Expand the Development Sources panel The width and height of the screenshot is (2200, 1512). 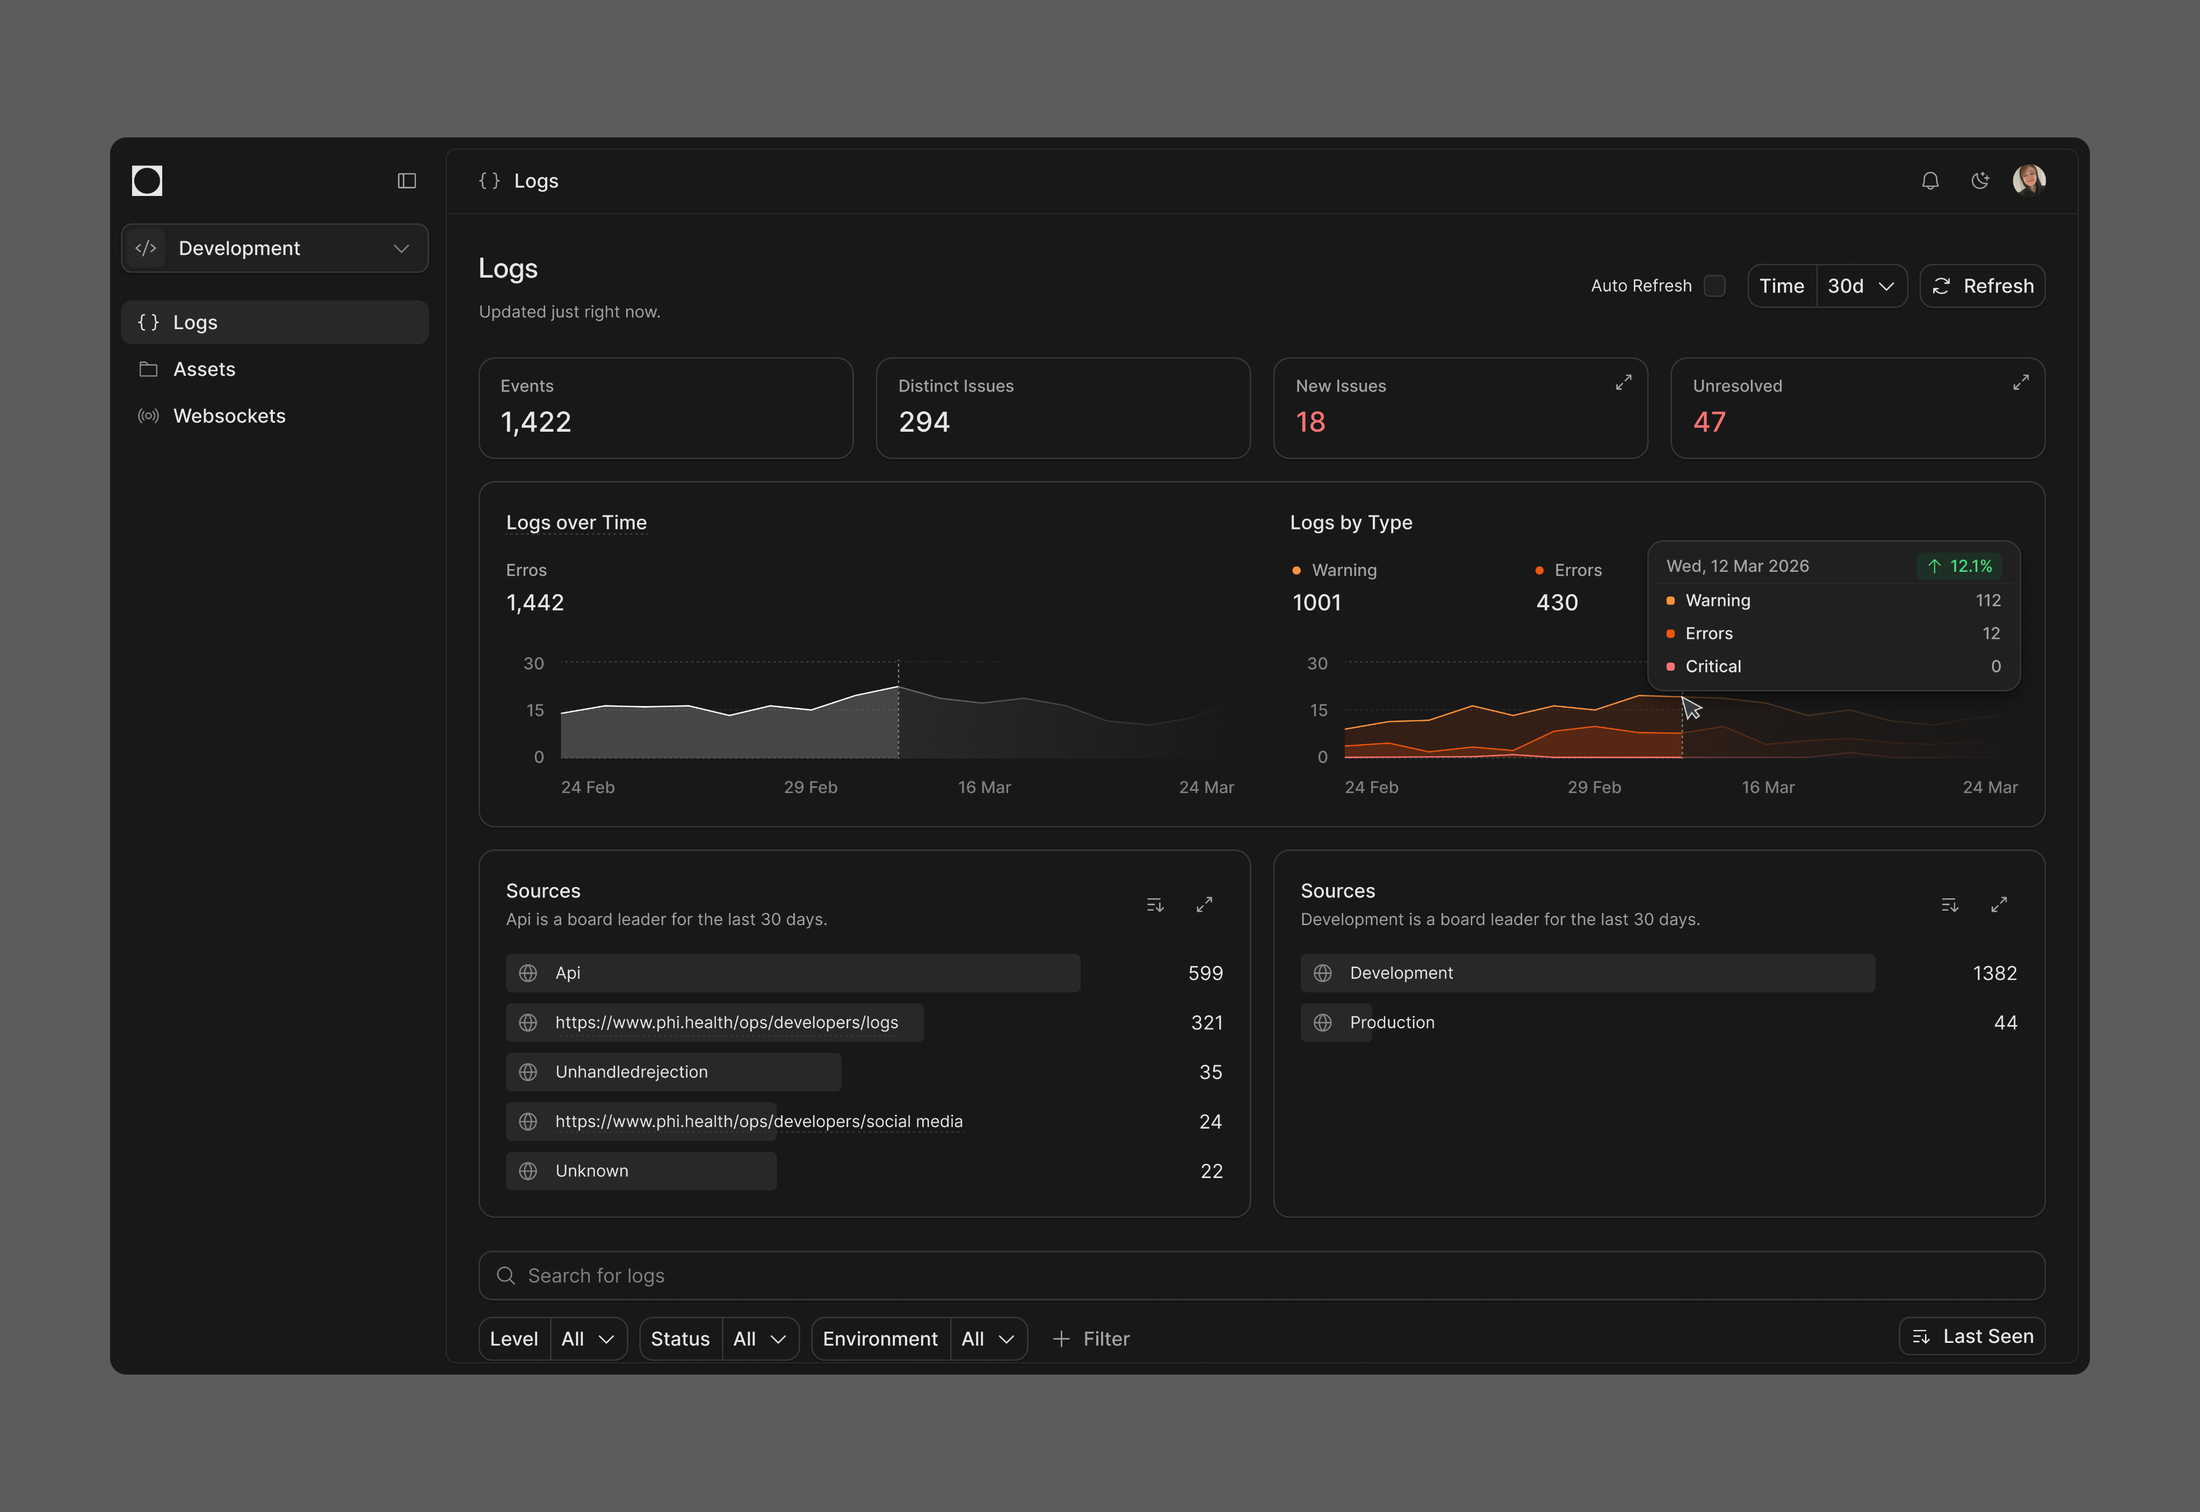(x=1998, y=905)
